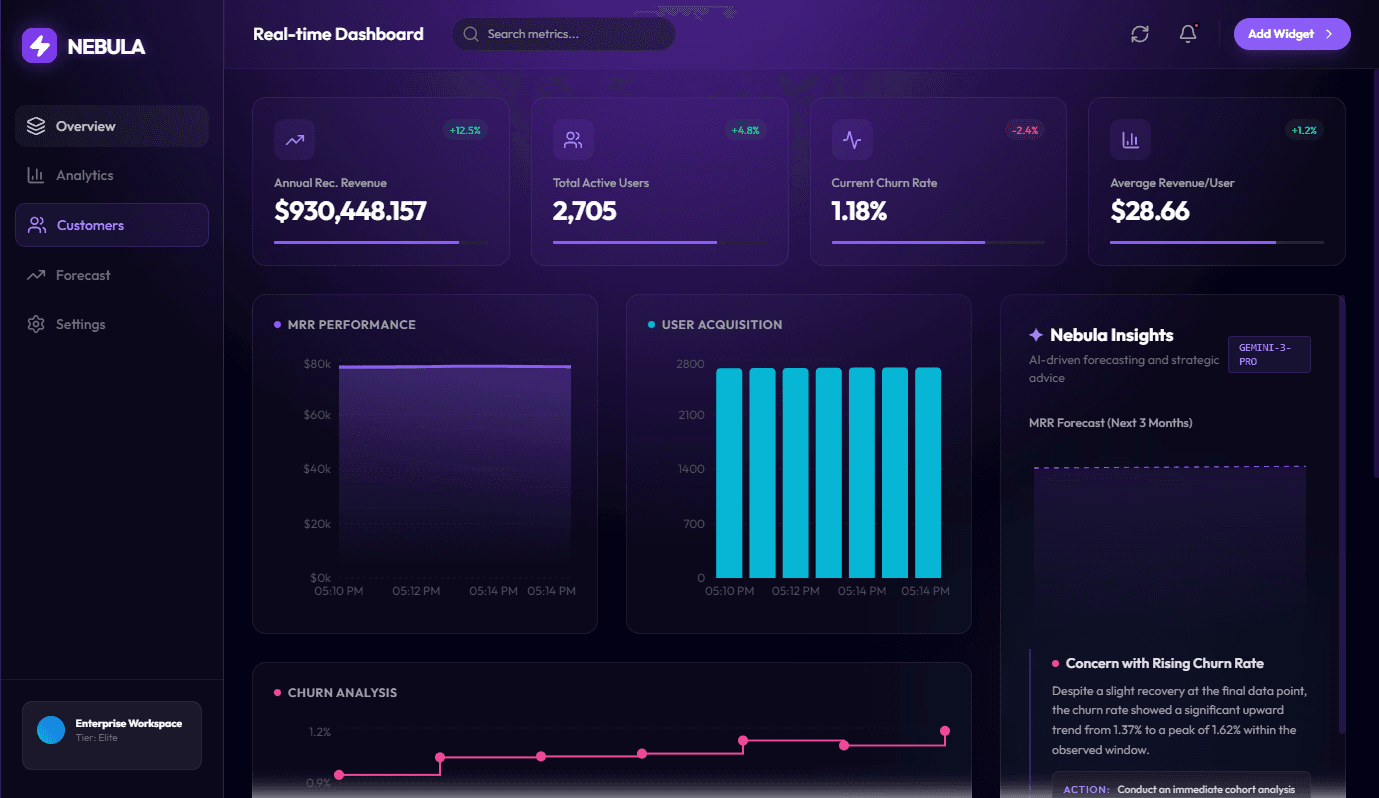Open Settings using the gear icon
Image resolution: width=1379 pixels, height=798 pixels.
[37, 324]
